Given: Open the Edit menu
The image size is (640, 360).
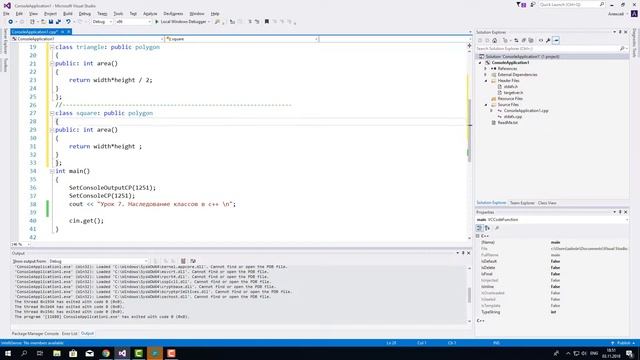Looking at the screenshot, I should click(19, 13).
